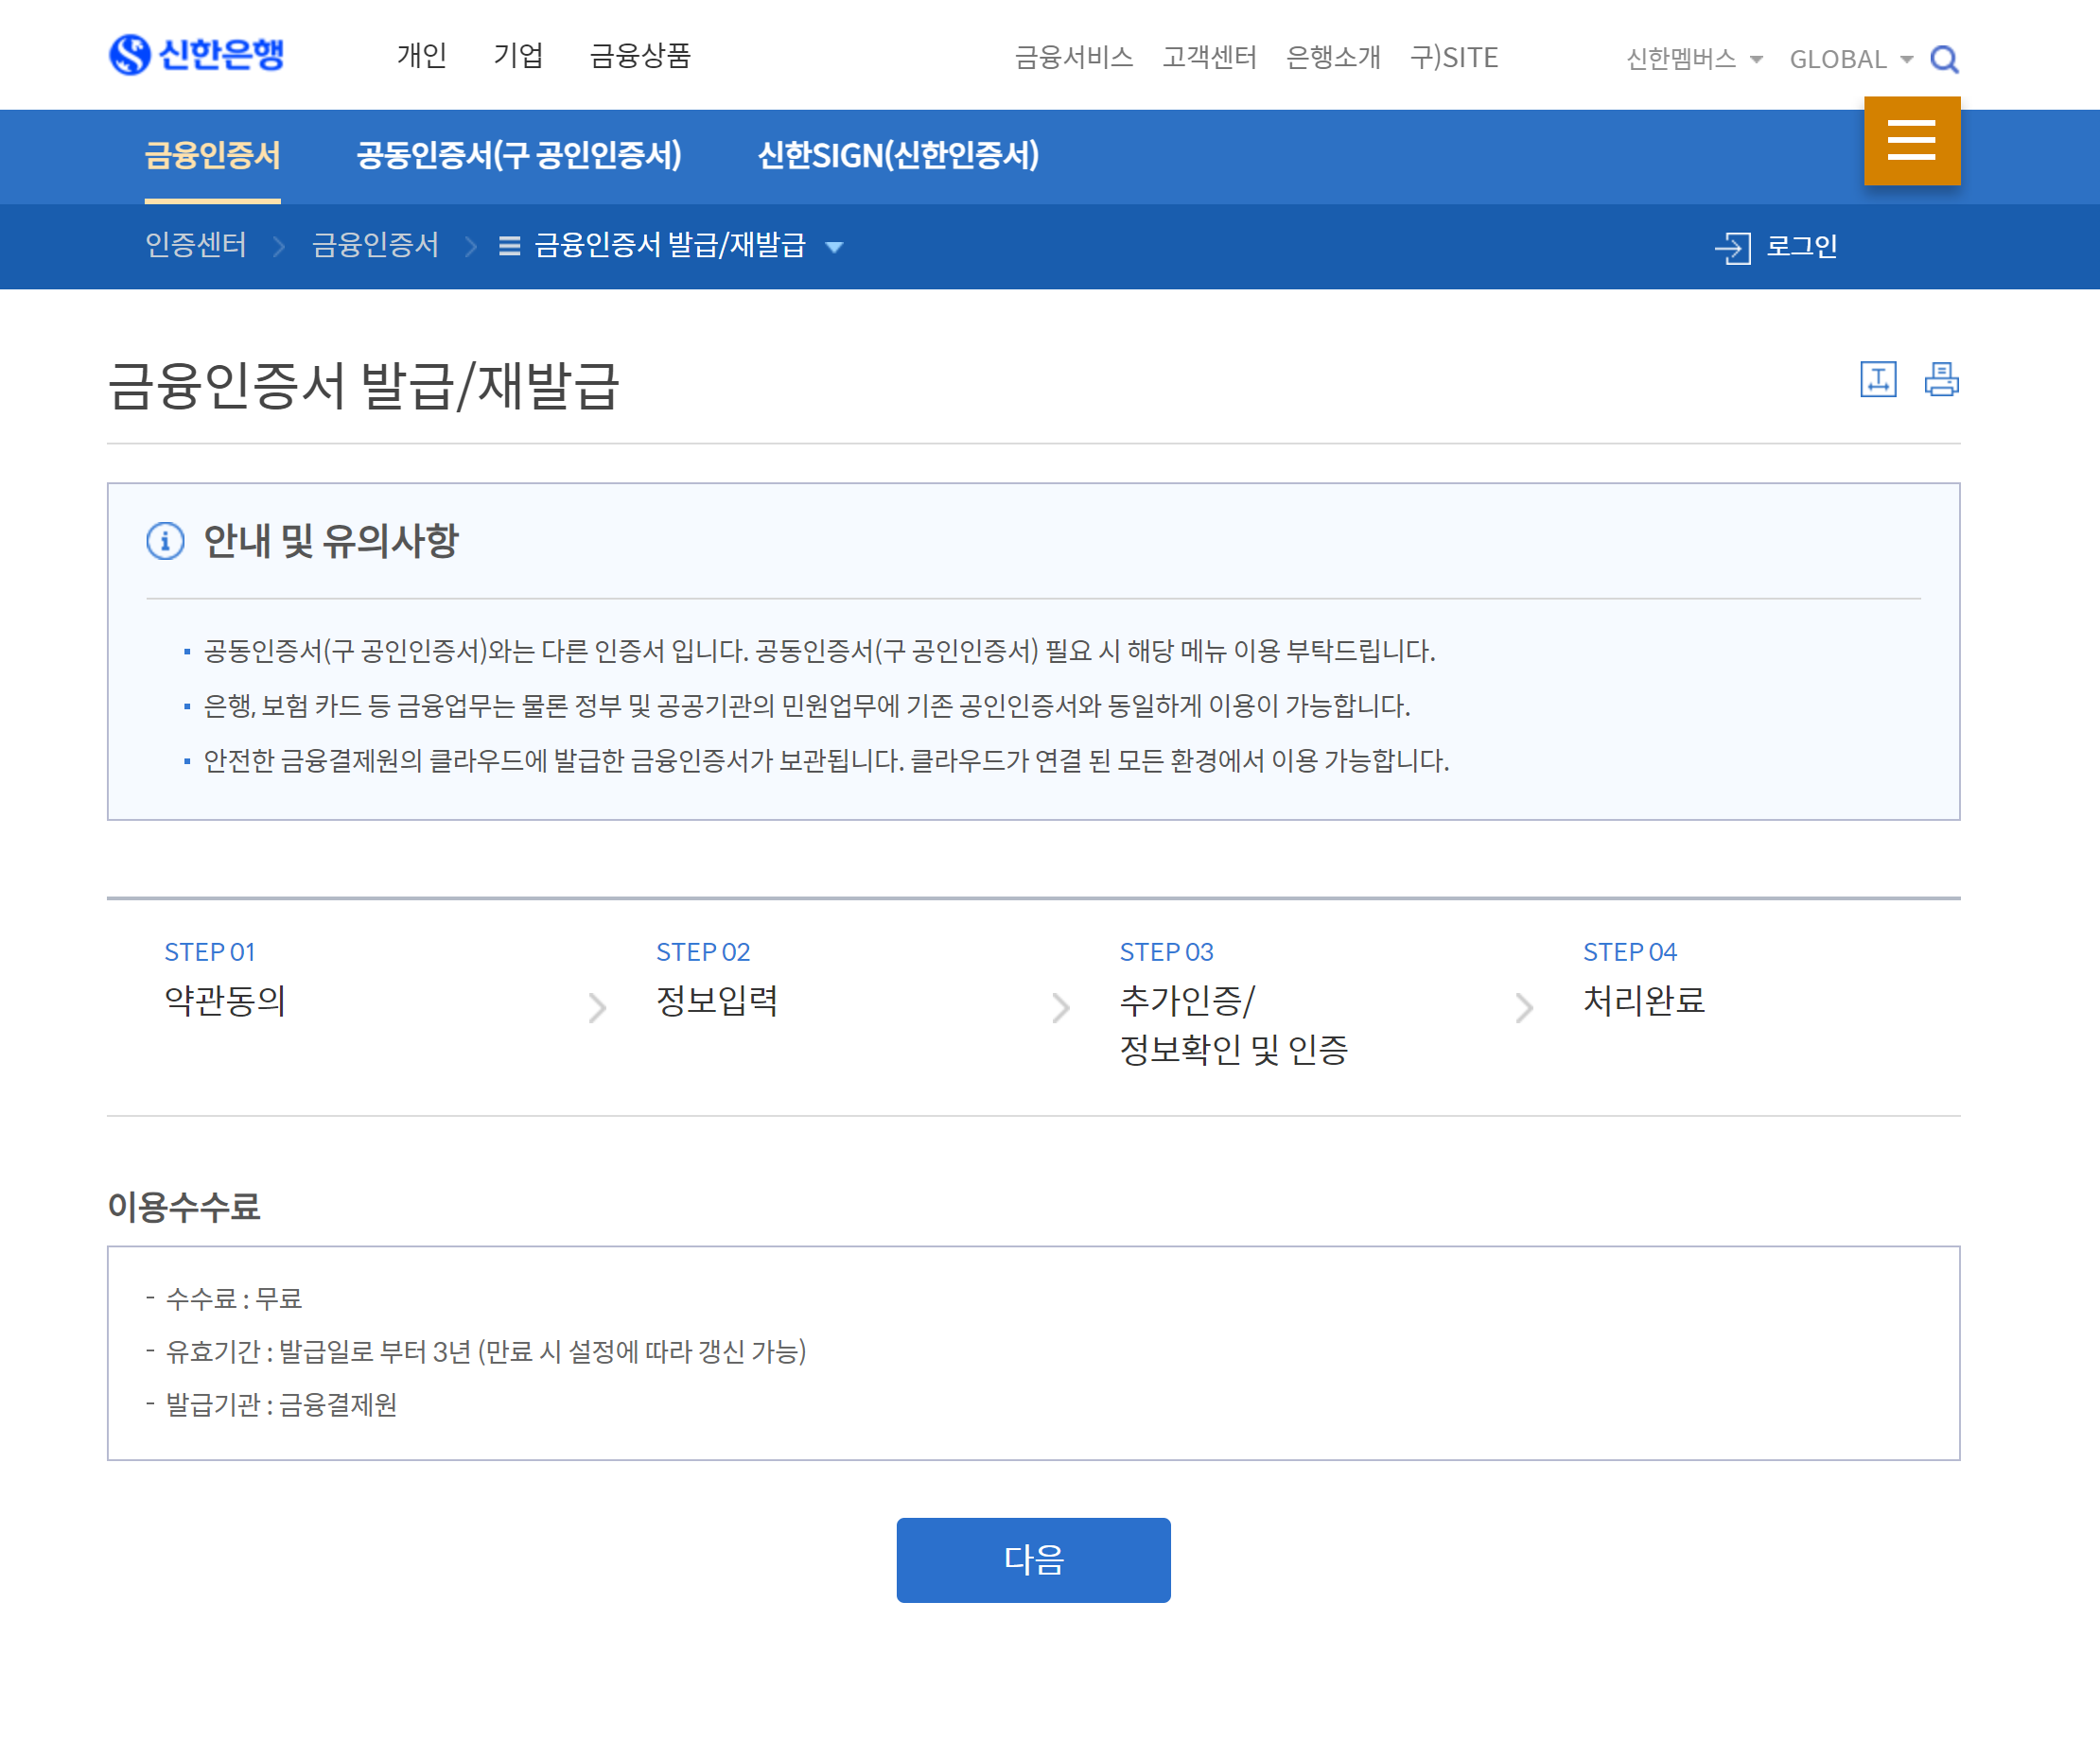Select the 금융인증서 tab
2100x1759 pixels.
212,155
